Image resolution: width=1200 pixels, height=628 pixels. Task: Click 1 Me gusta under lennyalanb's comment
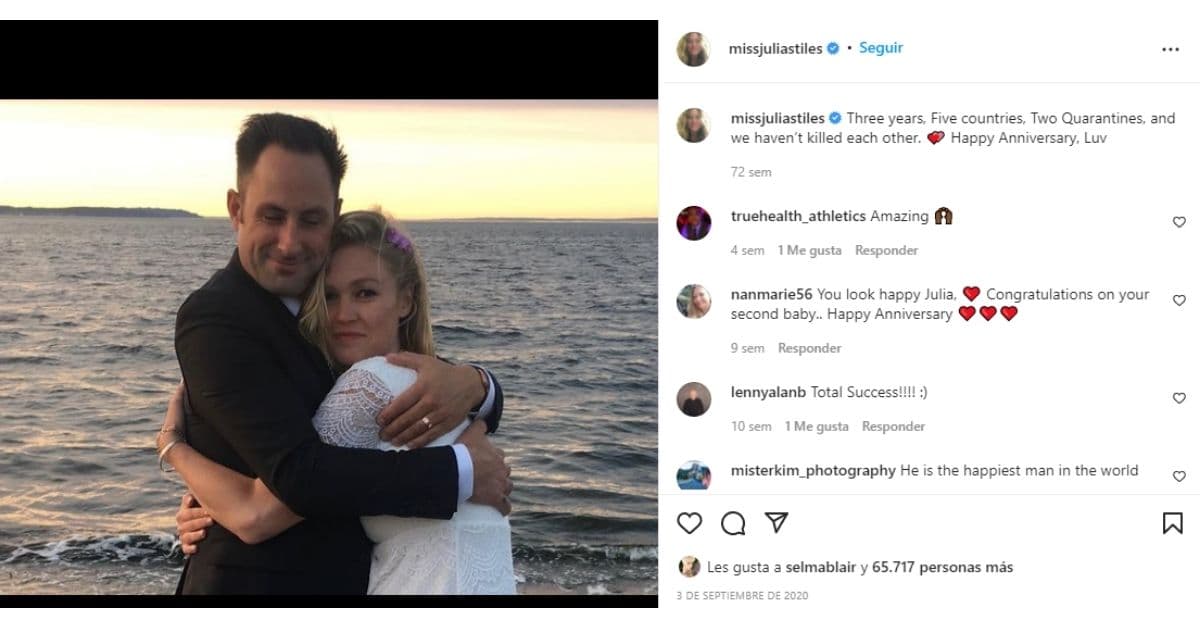816,425
